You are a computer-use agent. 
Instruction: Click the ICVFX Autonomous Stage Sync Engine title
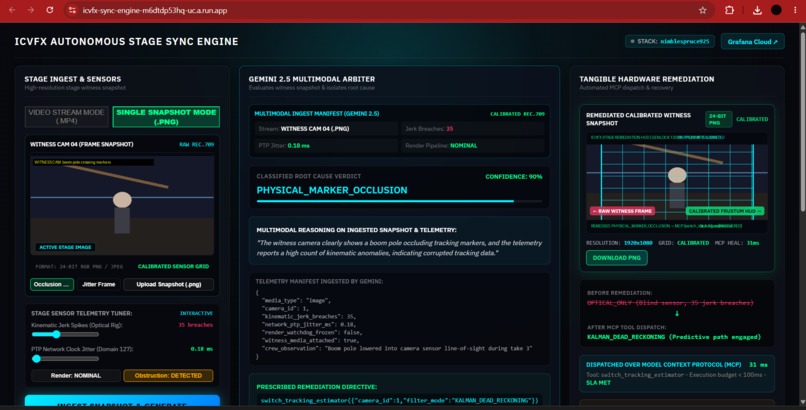pos(126,42)
